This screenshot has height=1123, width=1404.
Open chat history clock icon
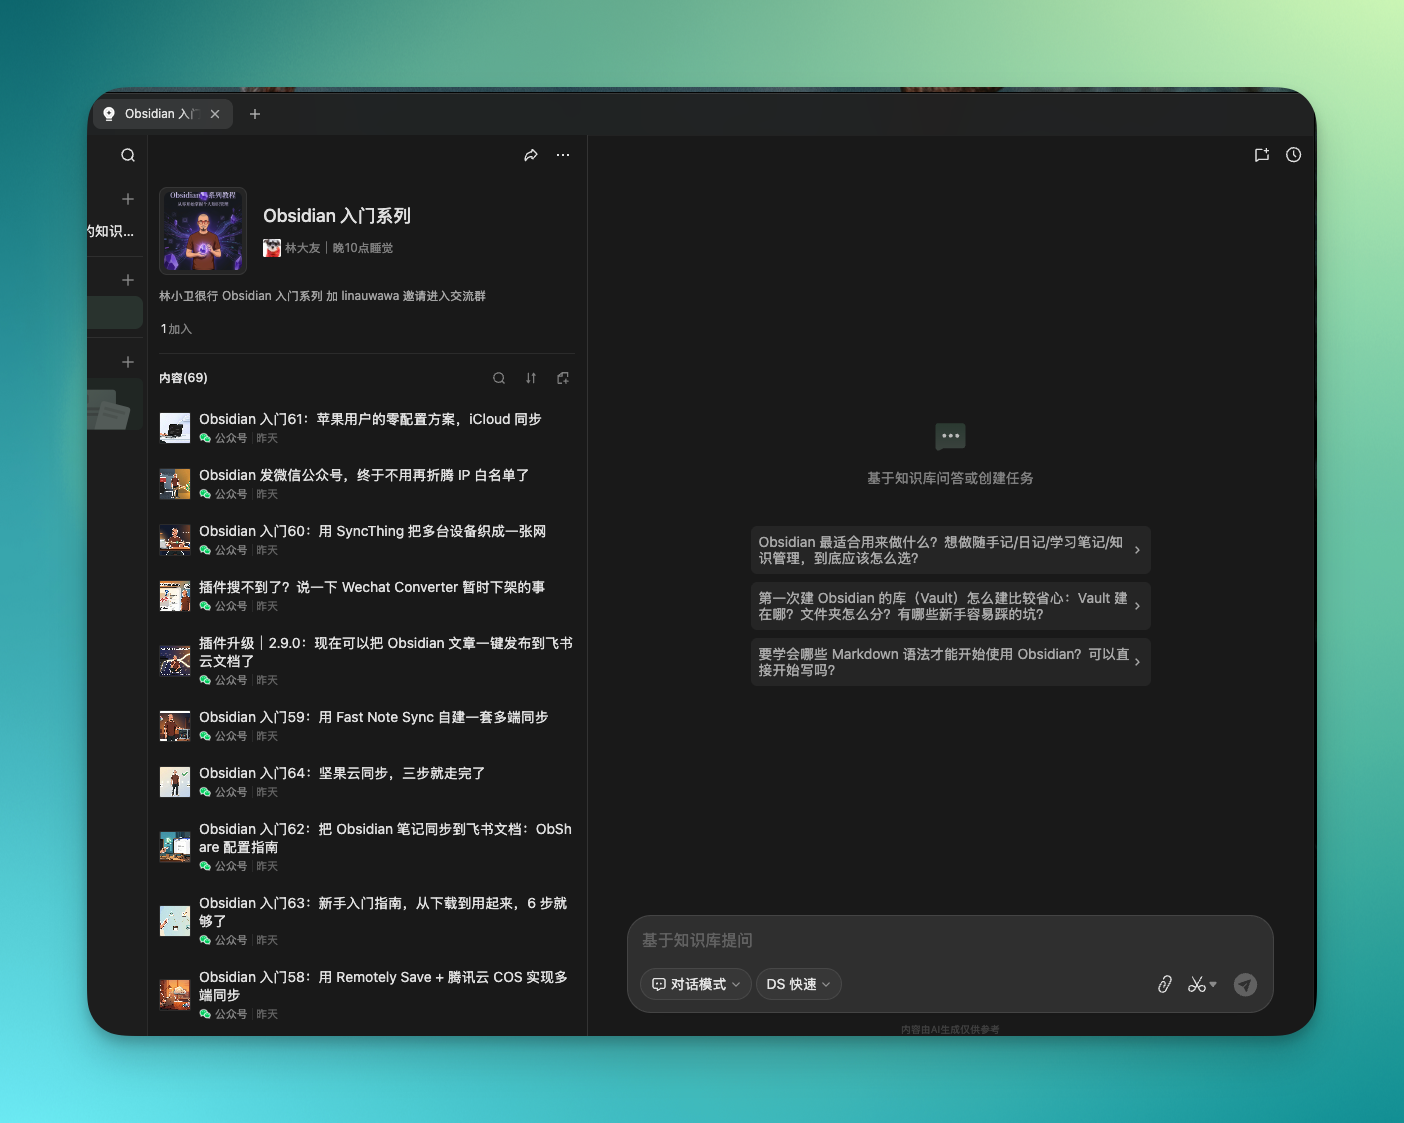pyautogui.click(x=1294, y=155)
